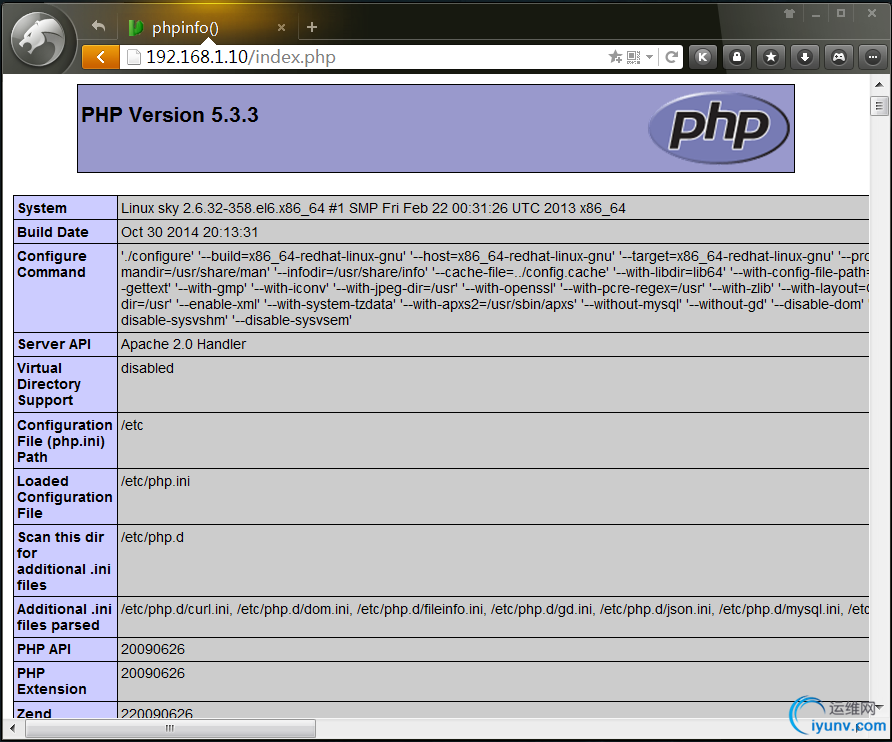This screenshot has height=742, width=892.
Task: Minimize the browser window
Action: click(x=816, y=15)
